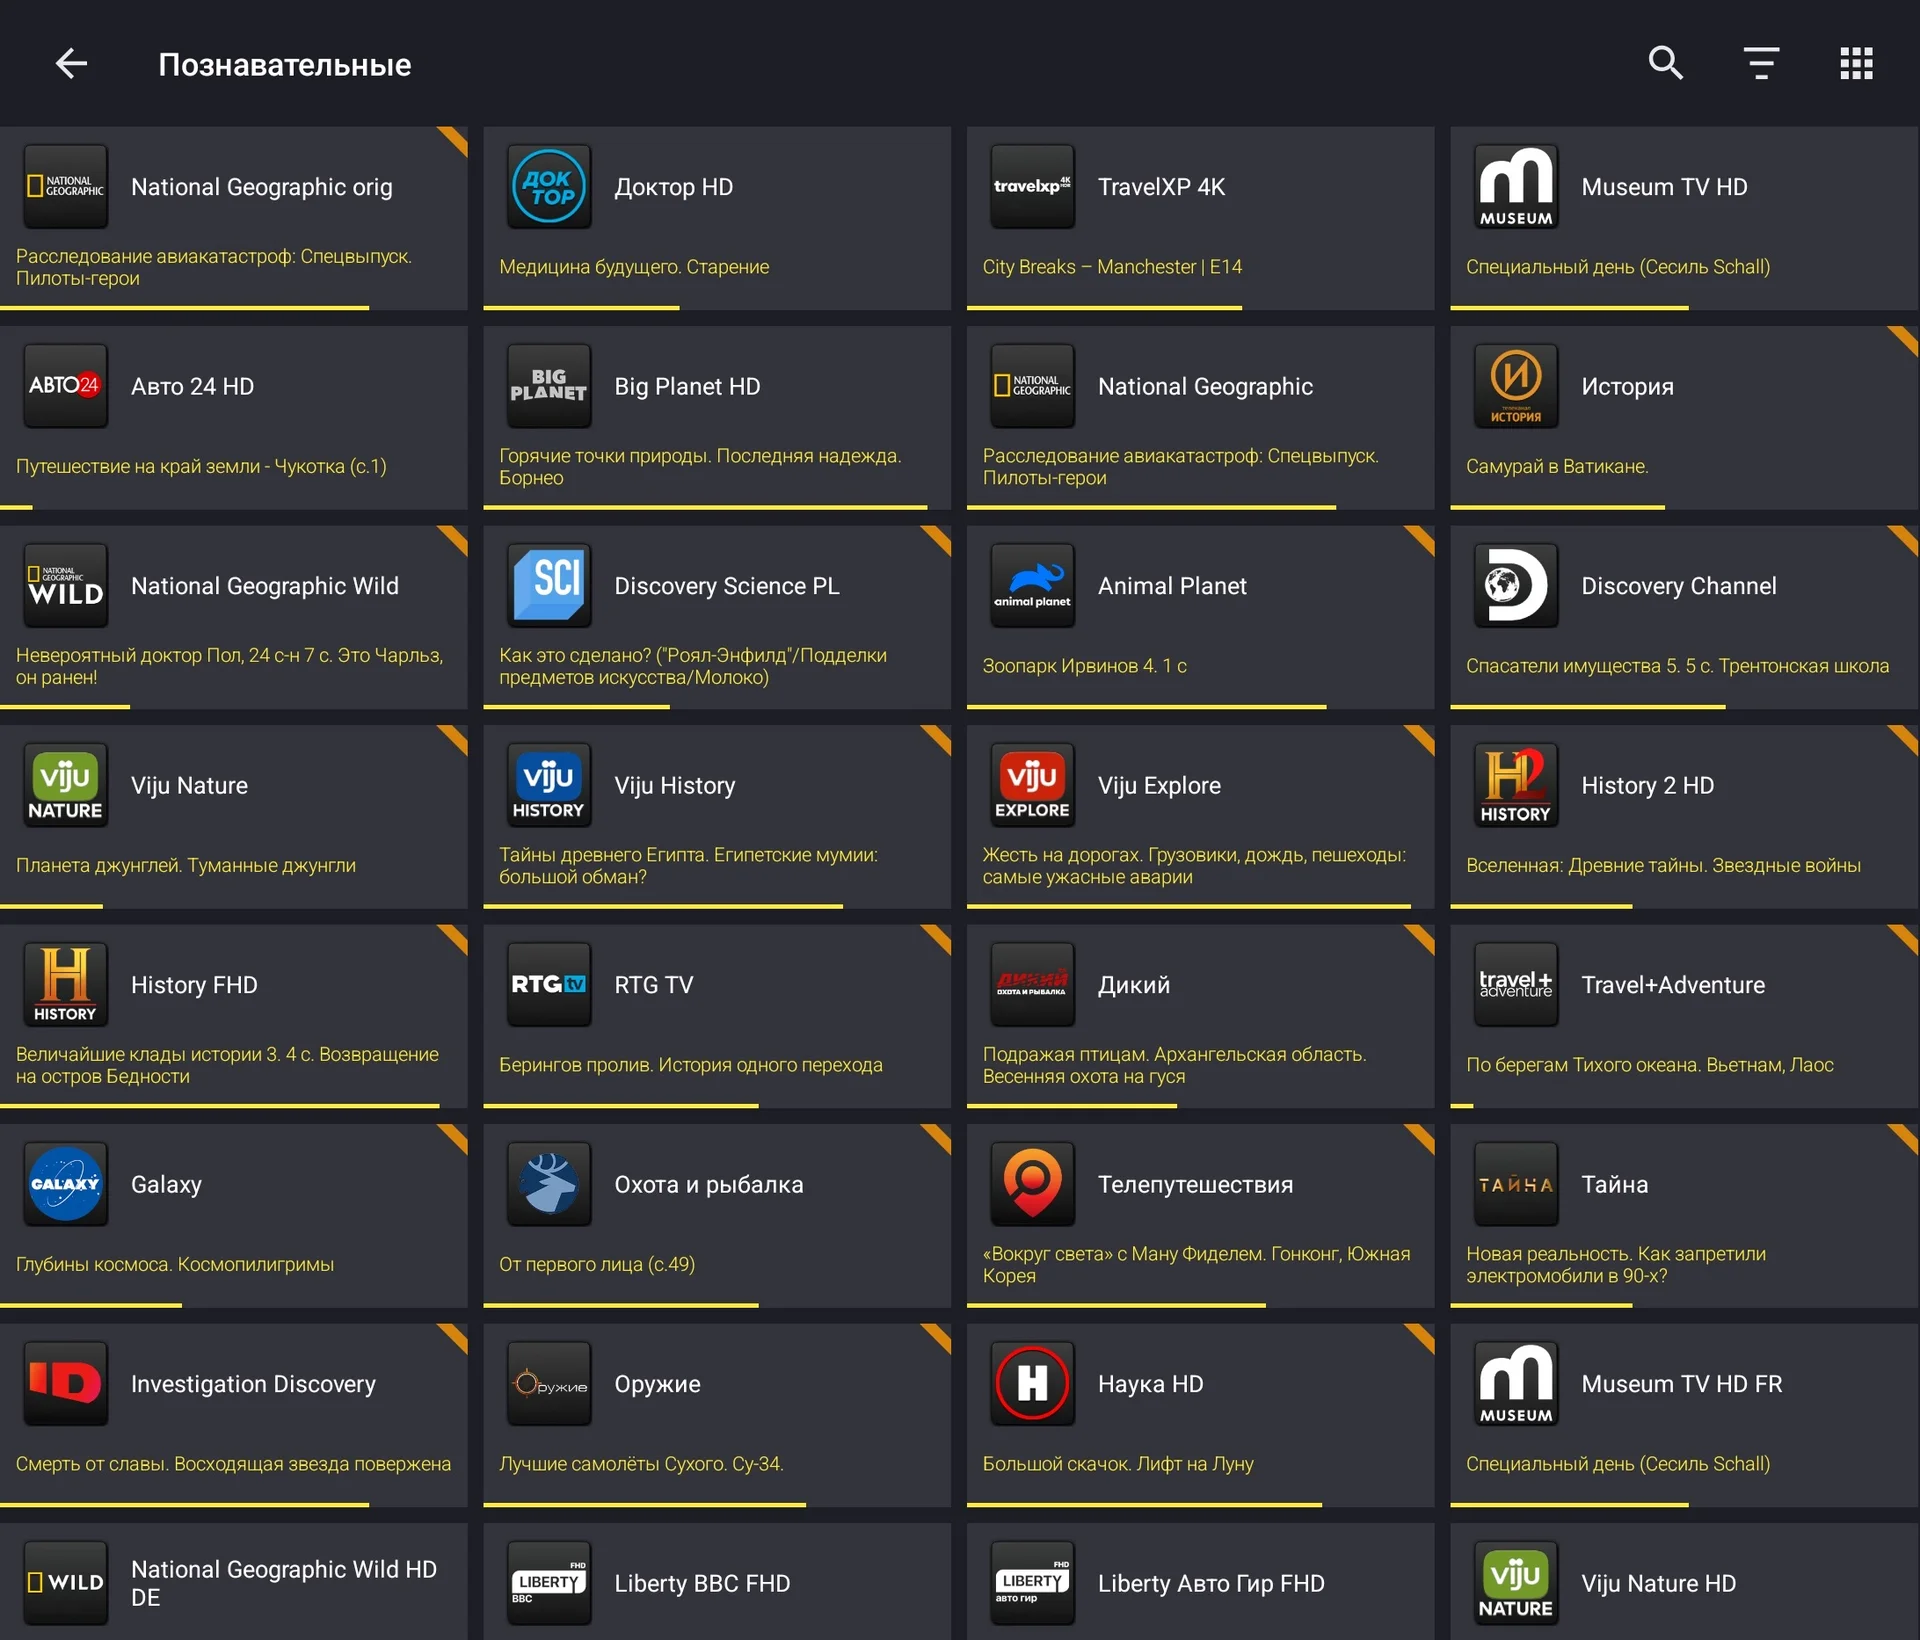Tap the History 2 HD logo
Viewport: 1920px width, 1640px height.
1516,785
